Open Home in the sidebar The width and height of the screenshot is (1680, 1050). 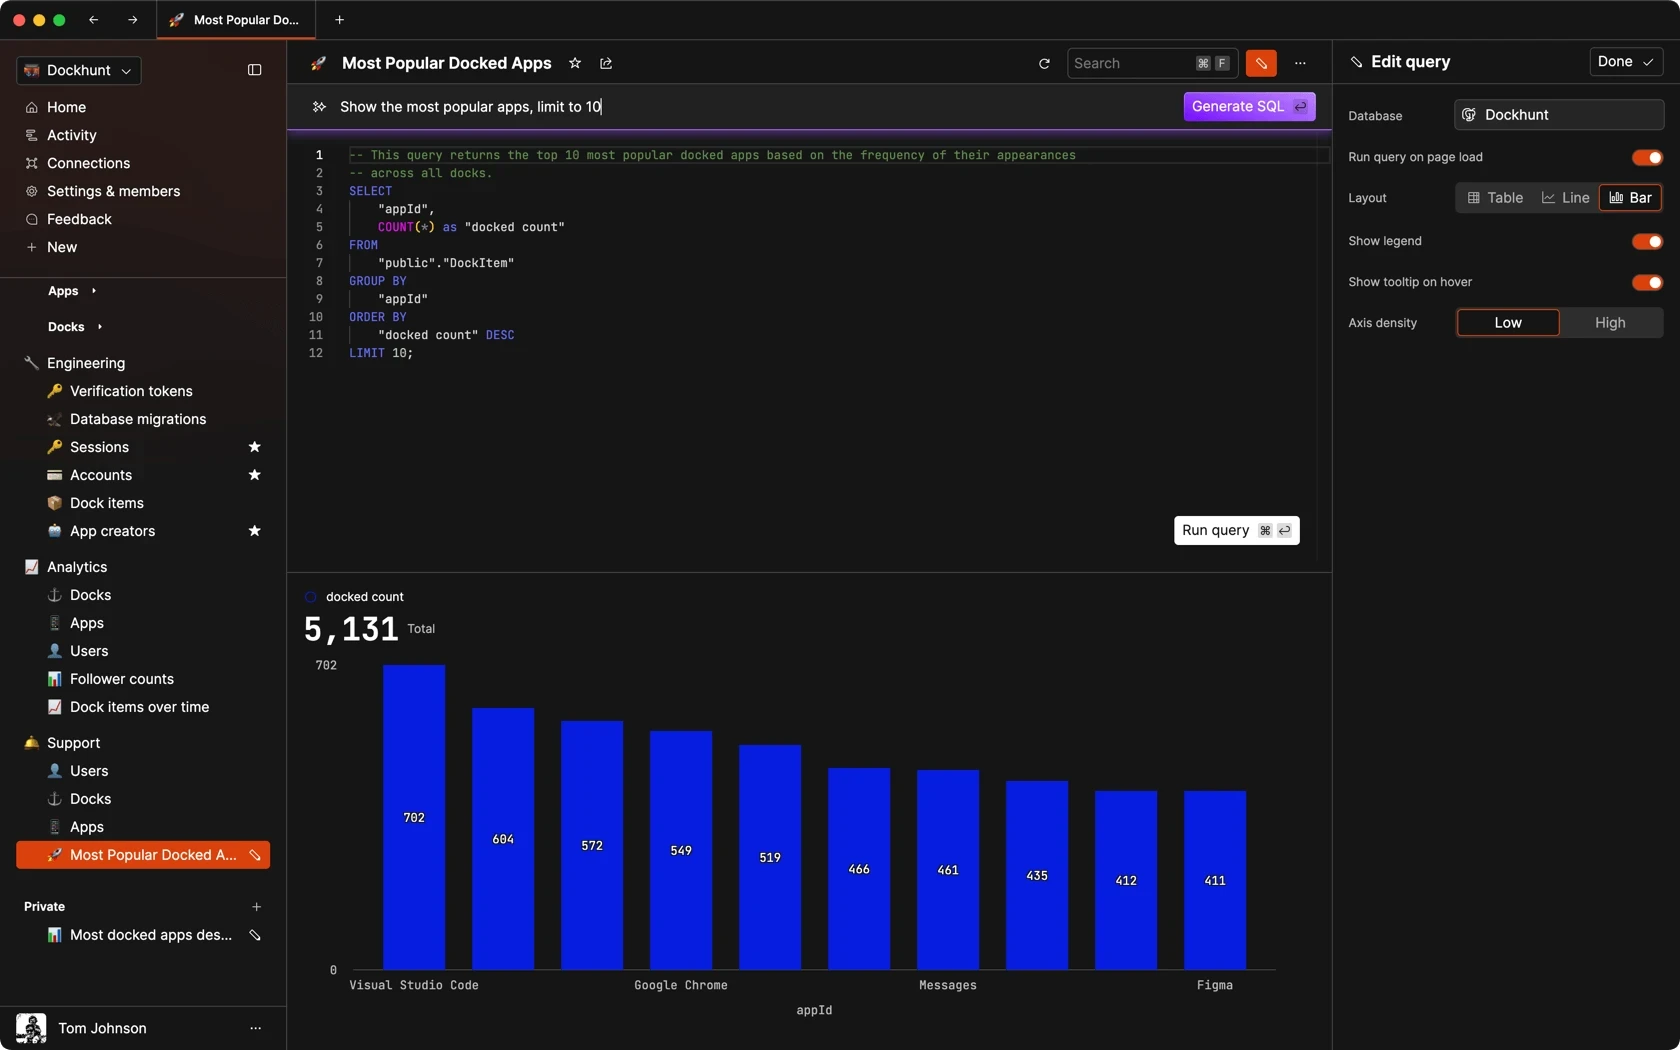(66, 107)
